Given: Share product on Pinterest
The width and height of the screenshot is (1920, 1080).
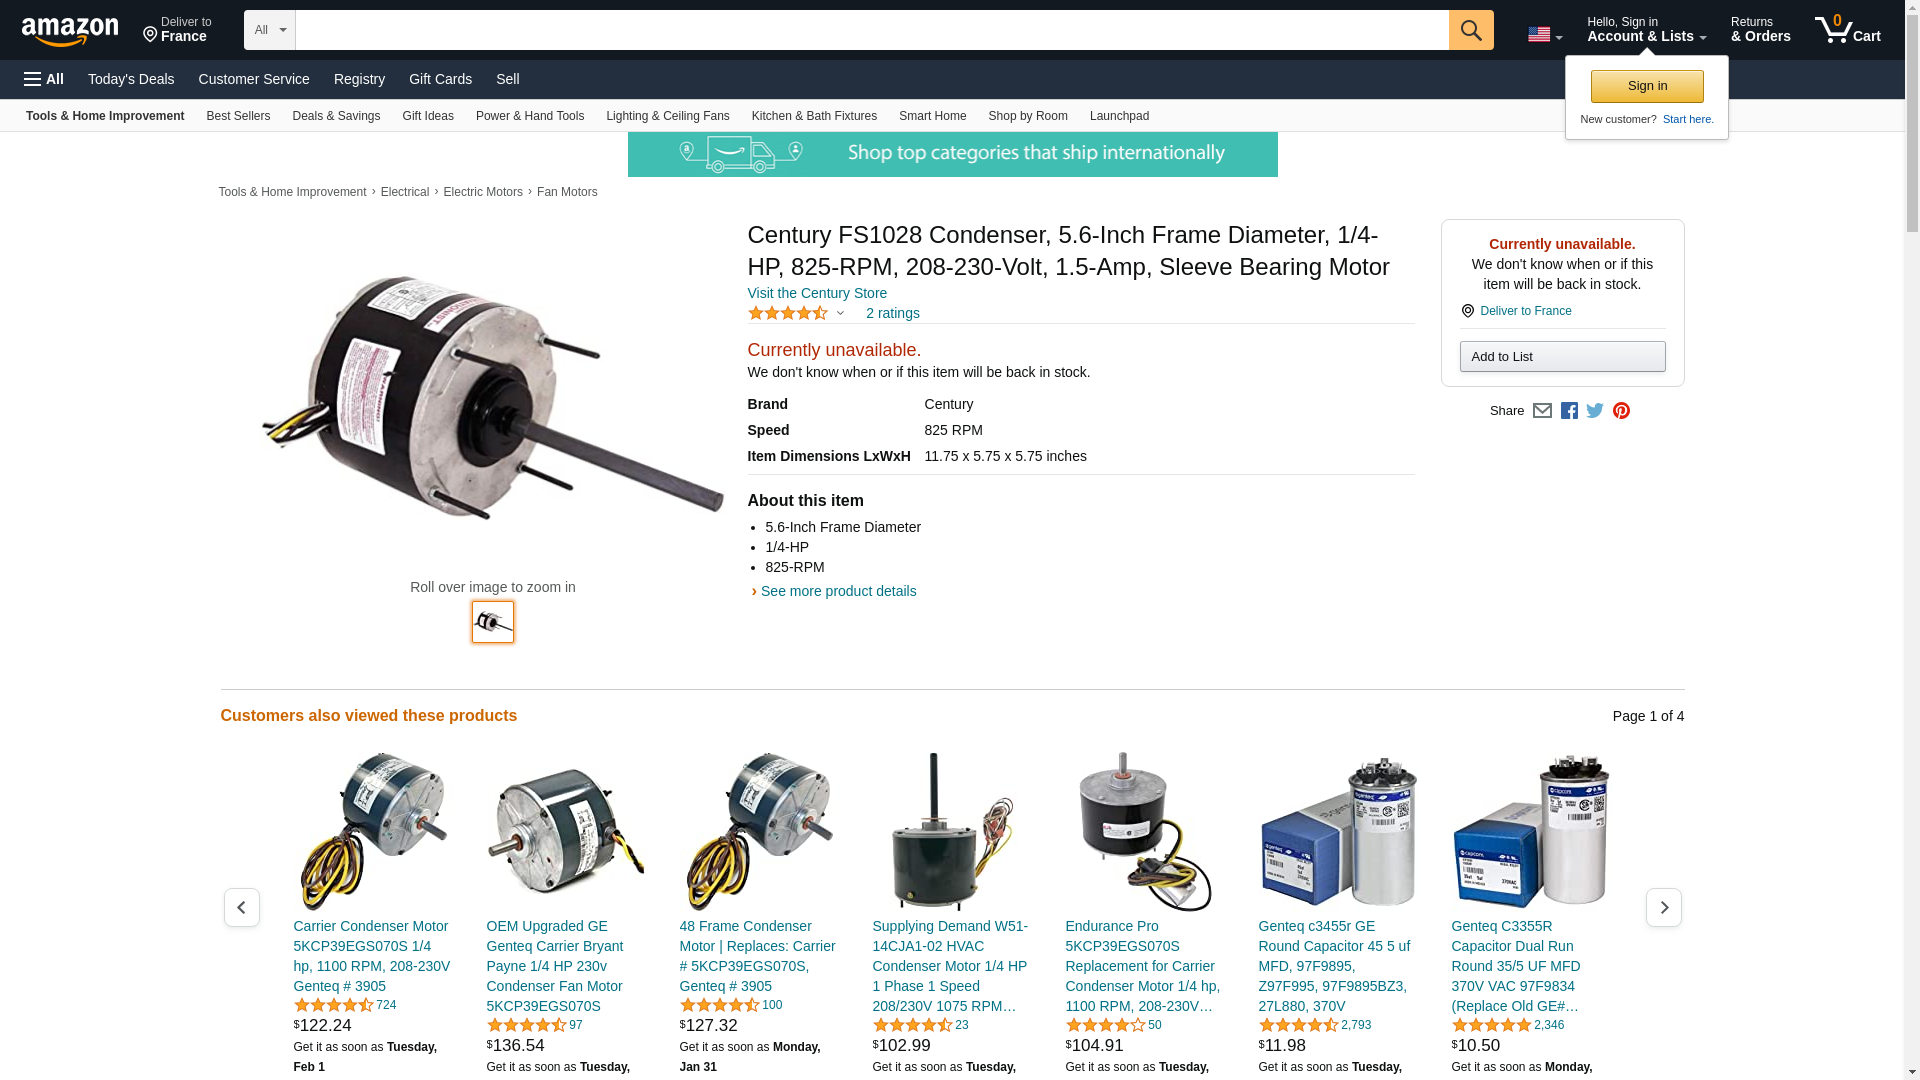Looking at the screenshot, I should [1621, 411].
